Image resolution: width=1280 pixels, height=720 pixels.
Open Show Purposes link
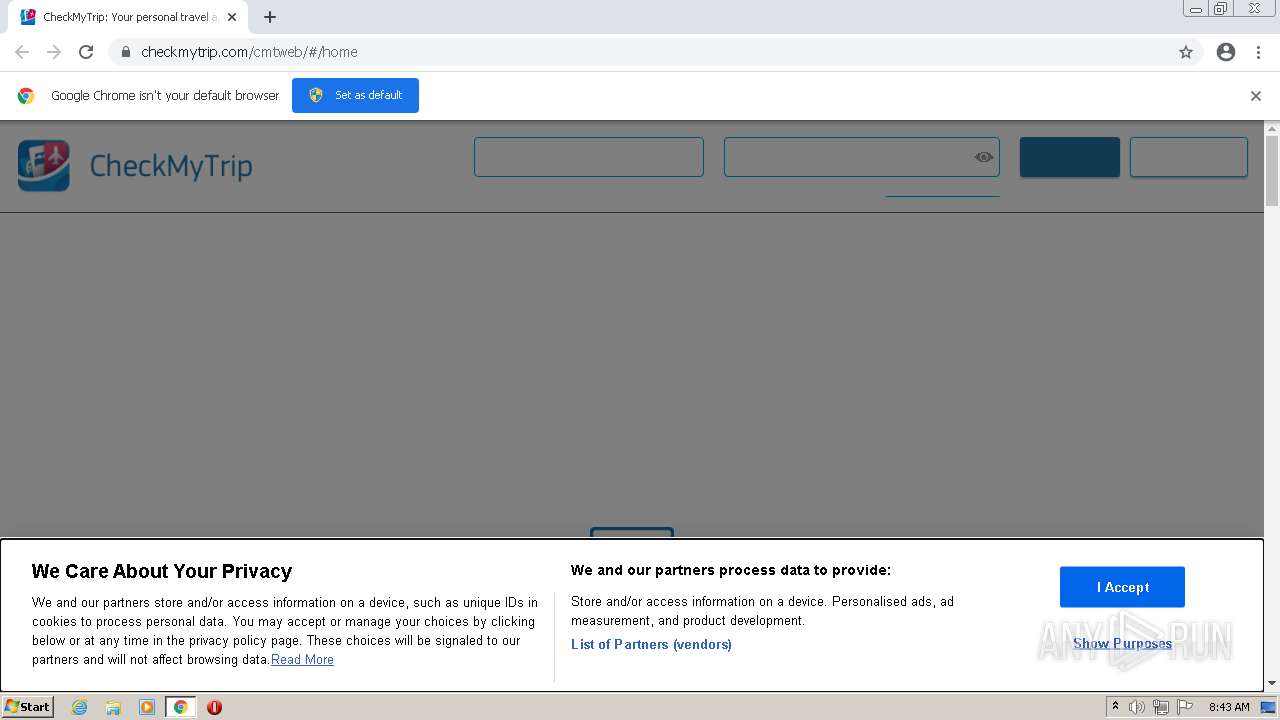(1122, 643)
